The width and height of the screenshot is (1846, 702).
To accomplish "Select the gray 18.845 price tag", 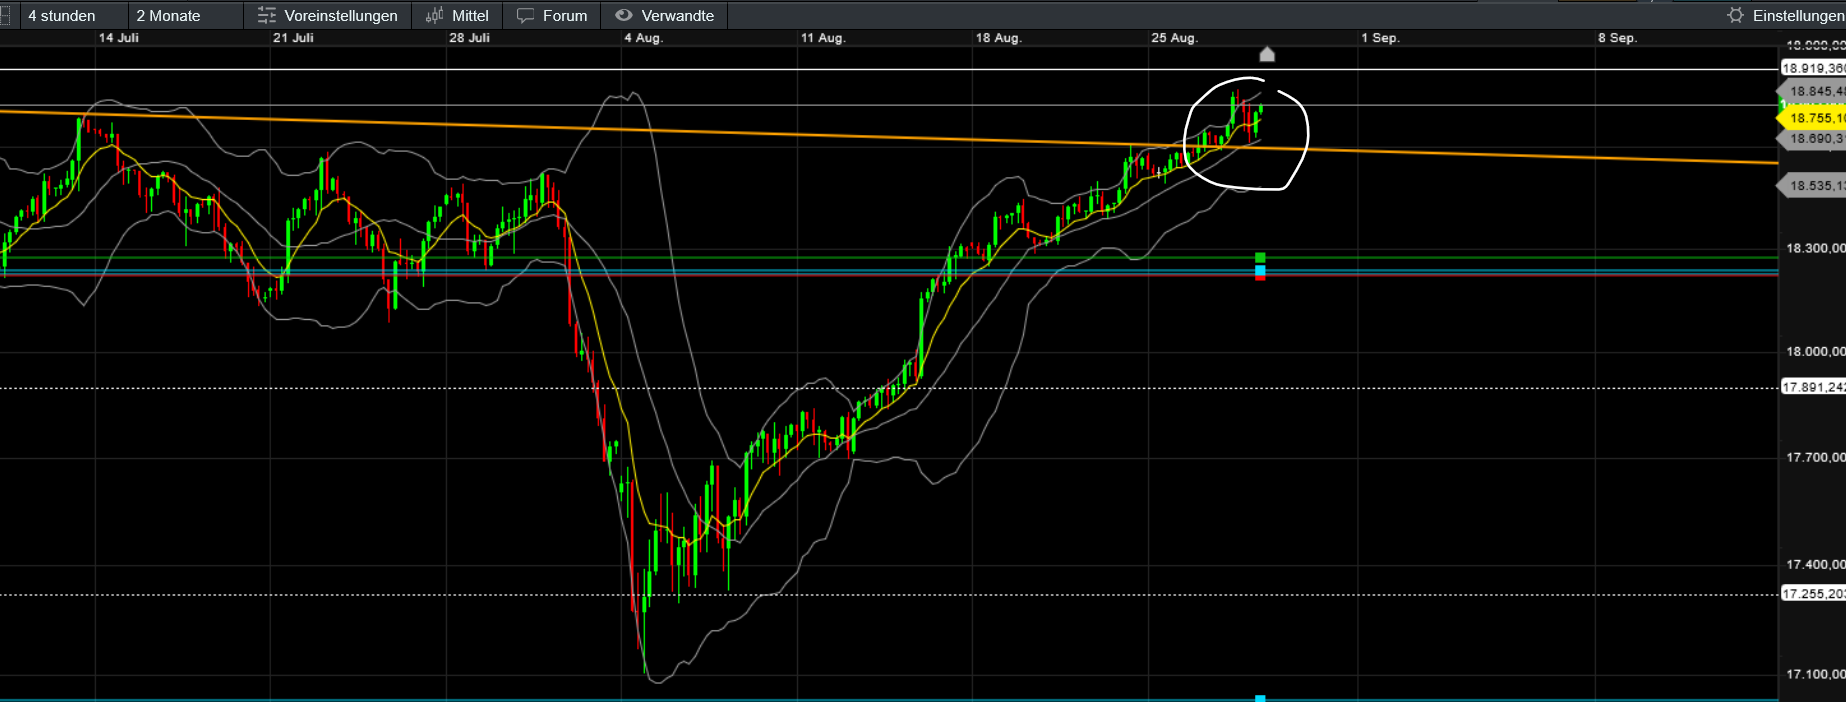I will [x=1812, y=91].
